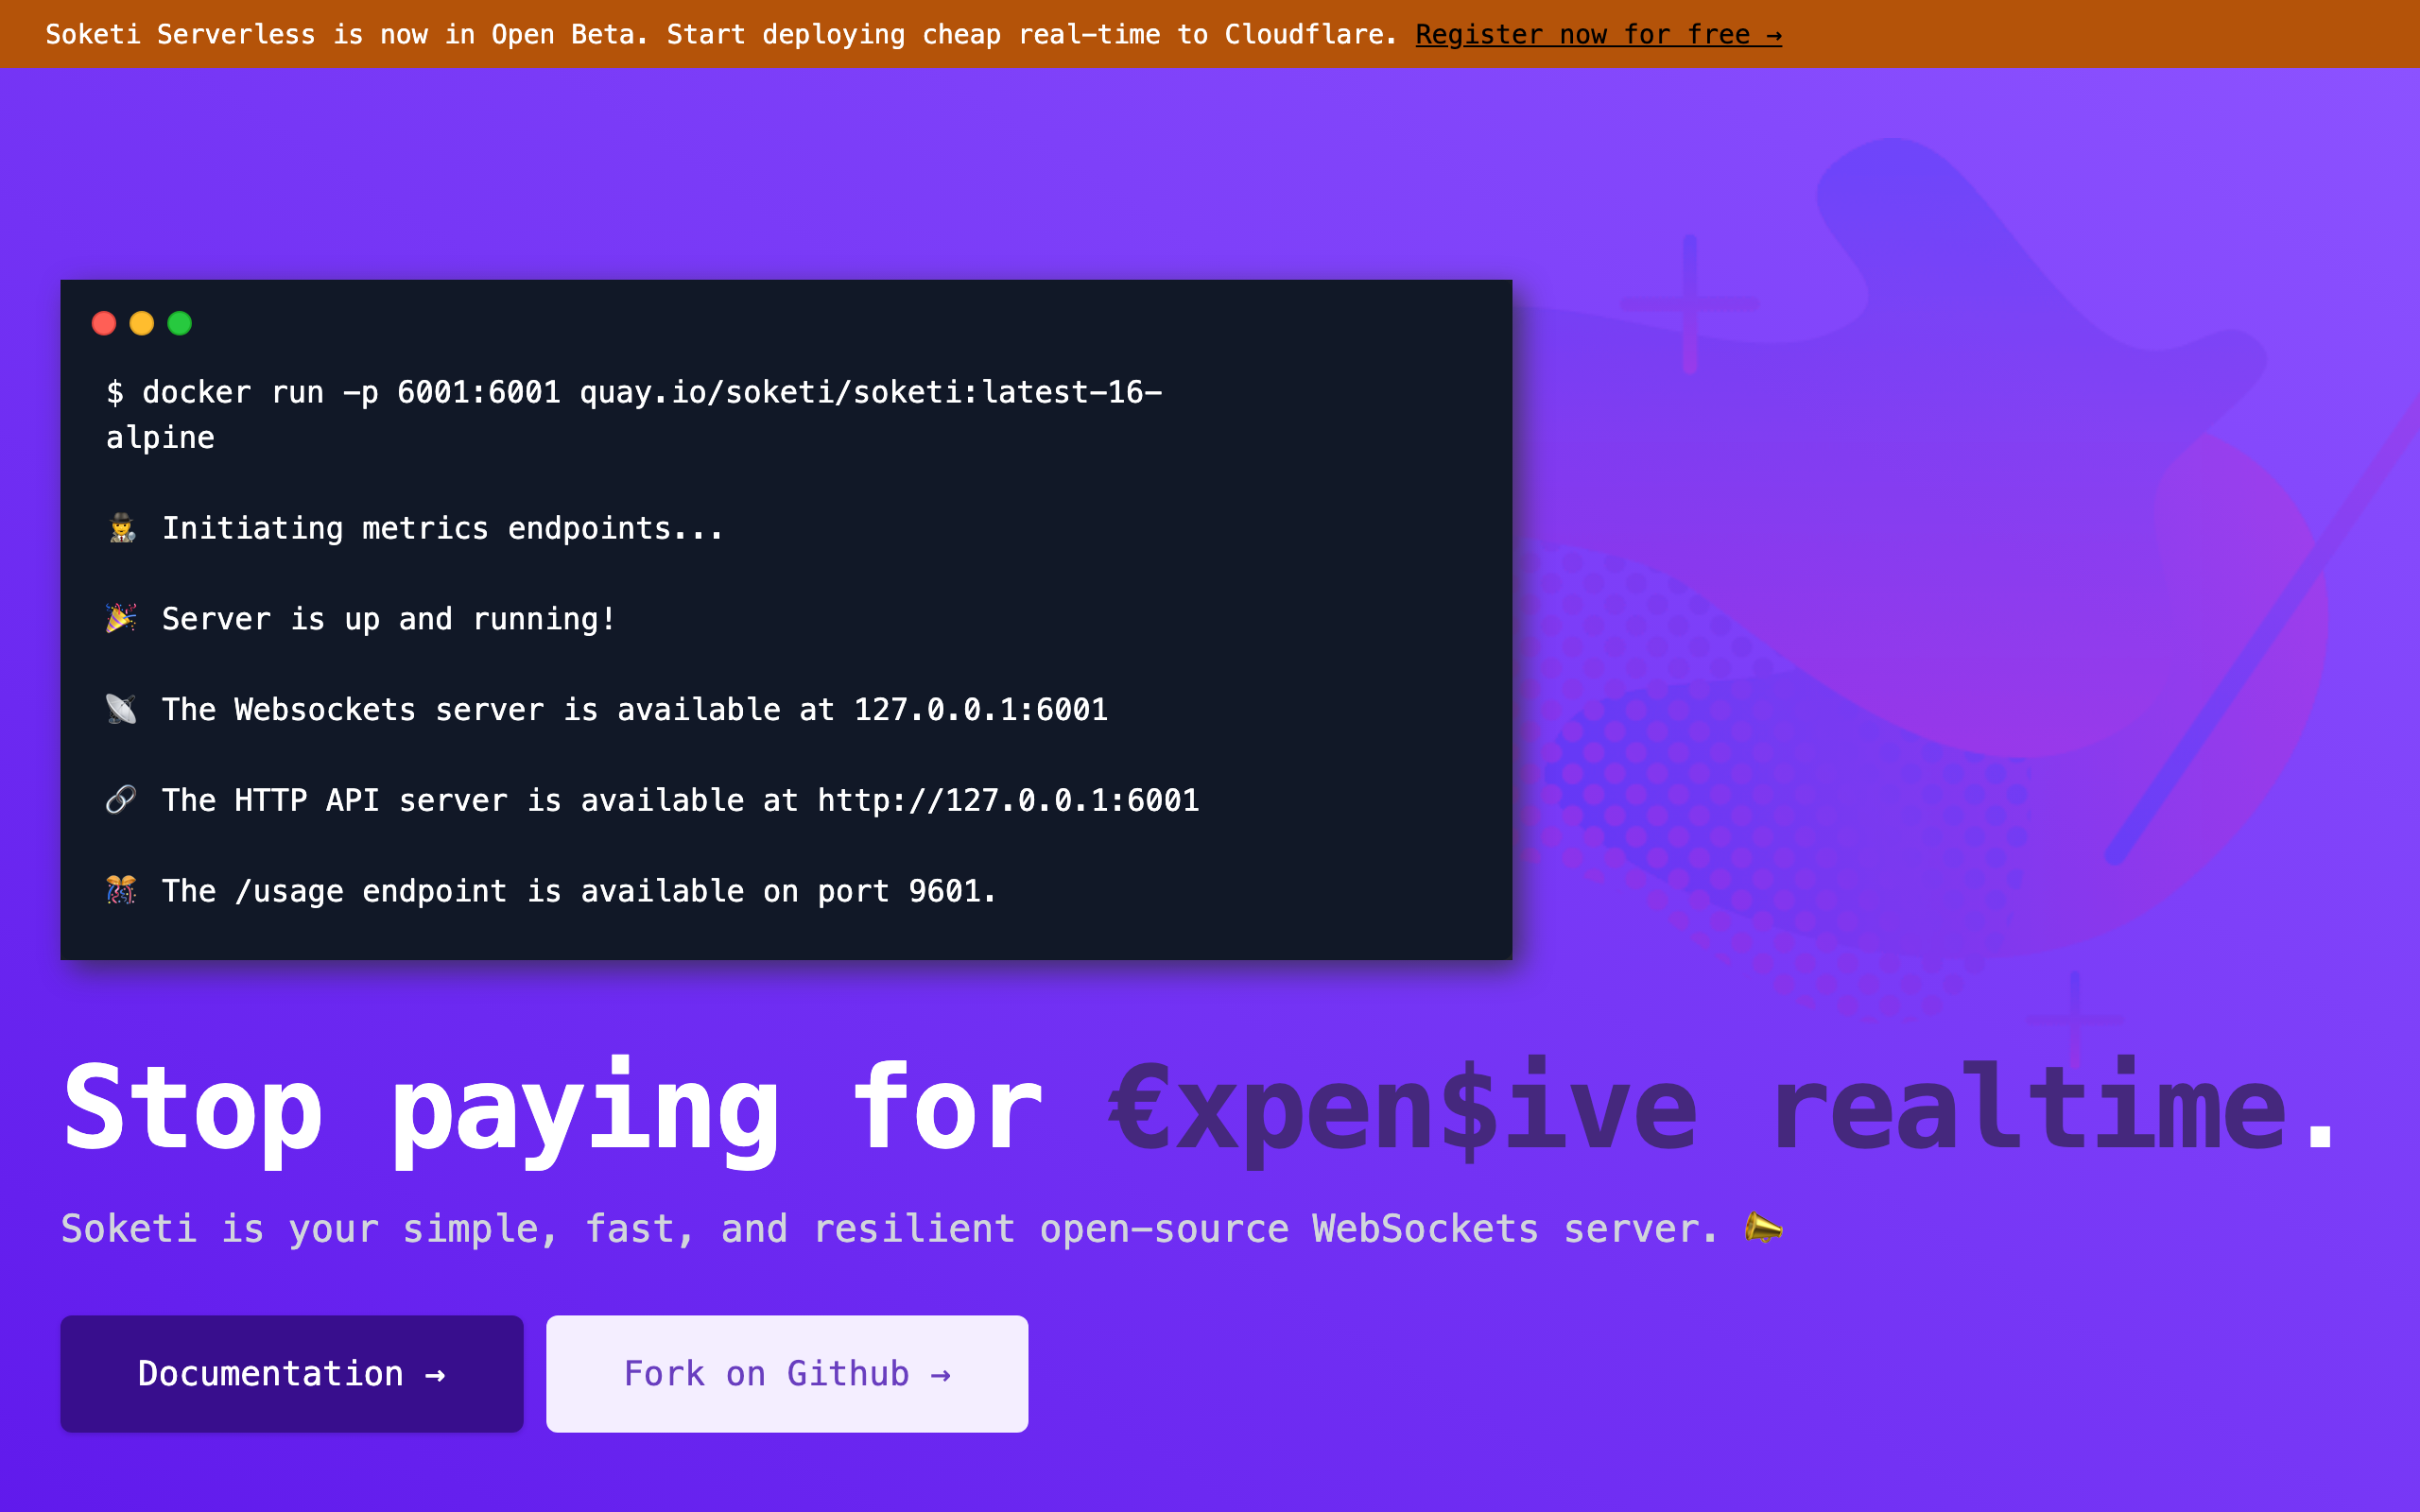Click the Server is up and running line
This screenshot has height=1512, width=2420.
(388, 619)
